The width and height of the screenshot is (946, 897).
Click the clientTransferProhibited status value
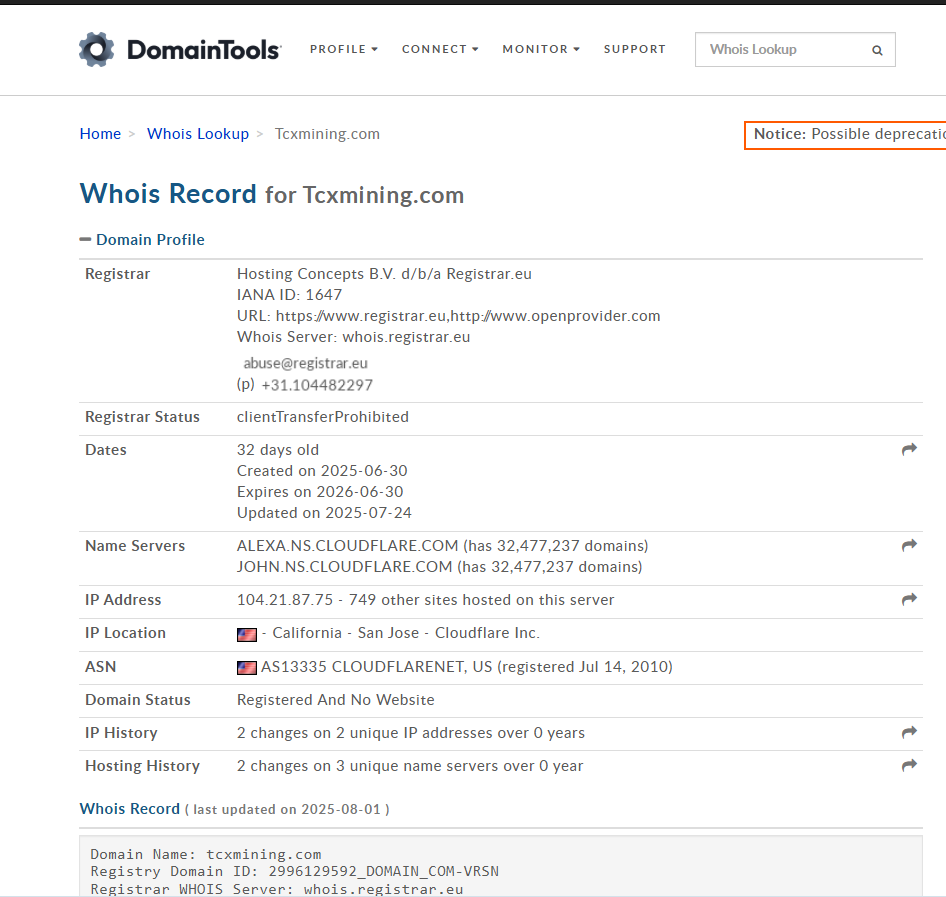point(323,417)
